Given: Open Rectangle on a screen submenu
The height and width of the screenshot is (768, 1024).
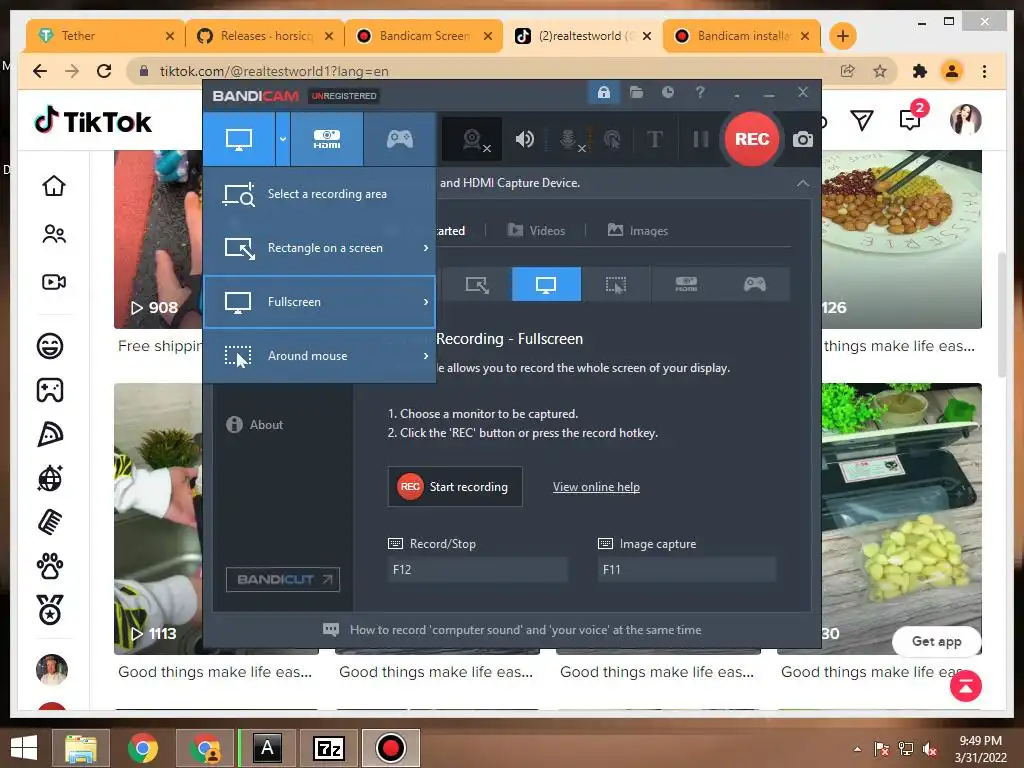Looking at the screenshot, I should pos(319,248).
